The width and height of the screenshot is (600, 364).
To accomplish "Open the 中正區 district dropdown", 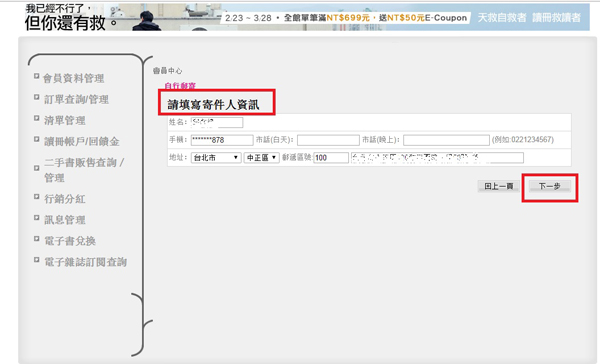I will [x=262, y=158].
